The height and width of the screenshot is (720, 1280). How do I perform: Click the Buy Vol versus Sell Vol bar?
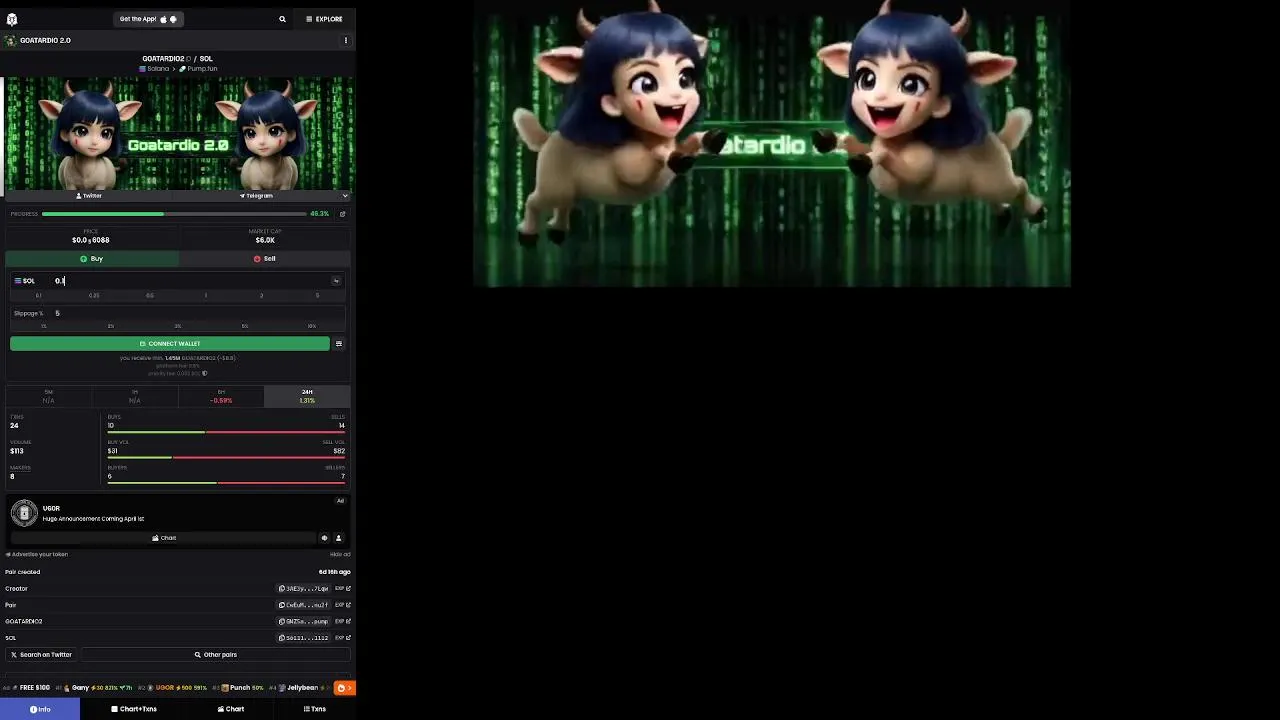226,458
